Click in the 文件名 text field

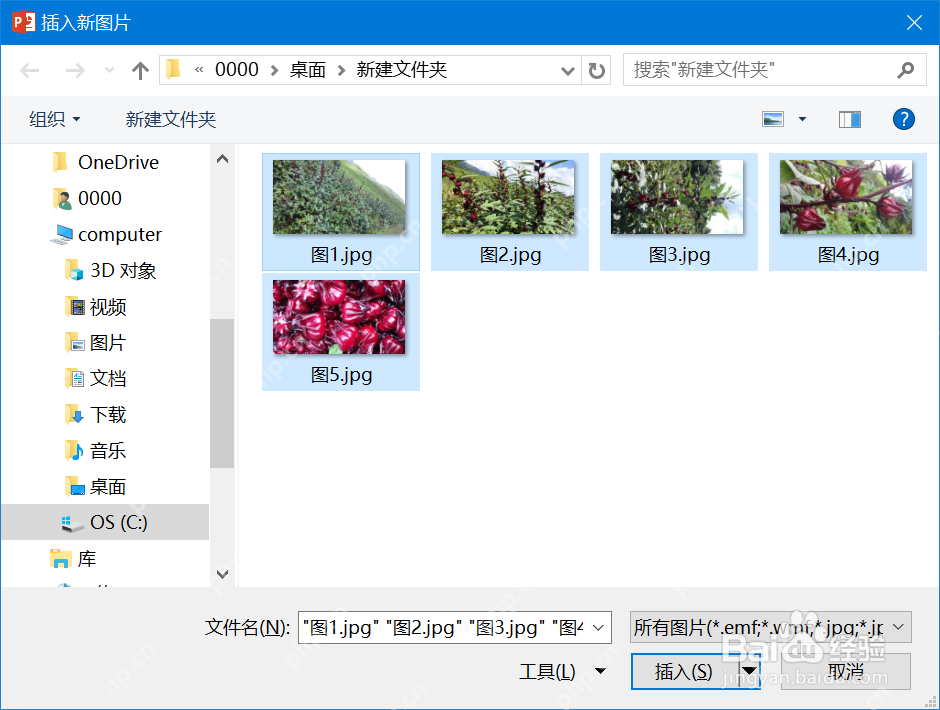pos(442,627)
